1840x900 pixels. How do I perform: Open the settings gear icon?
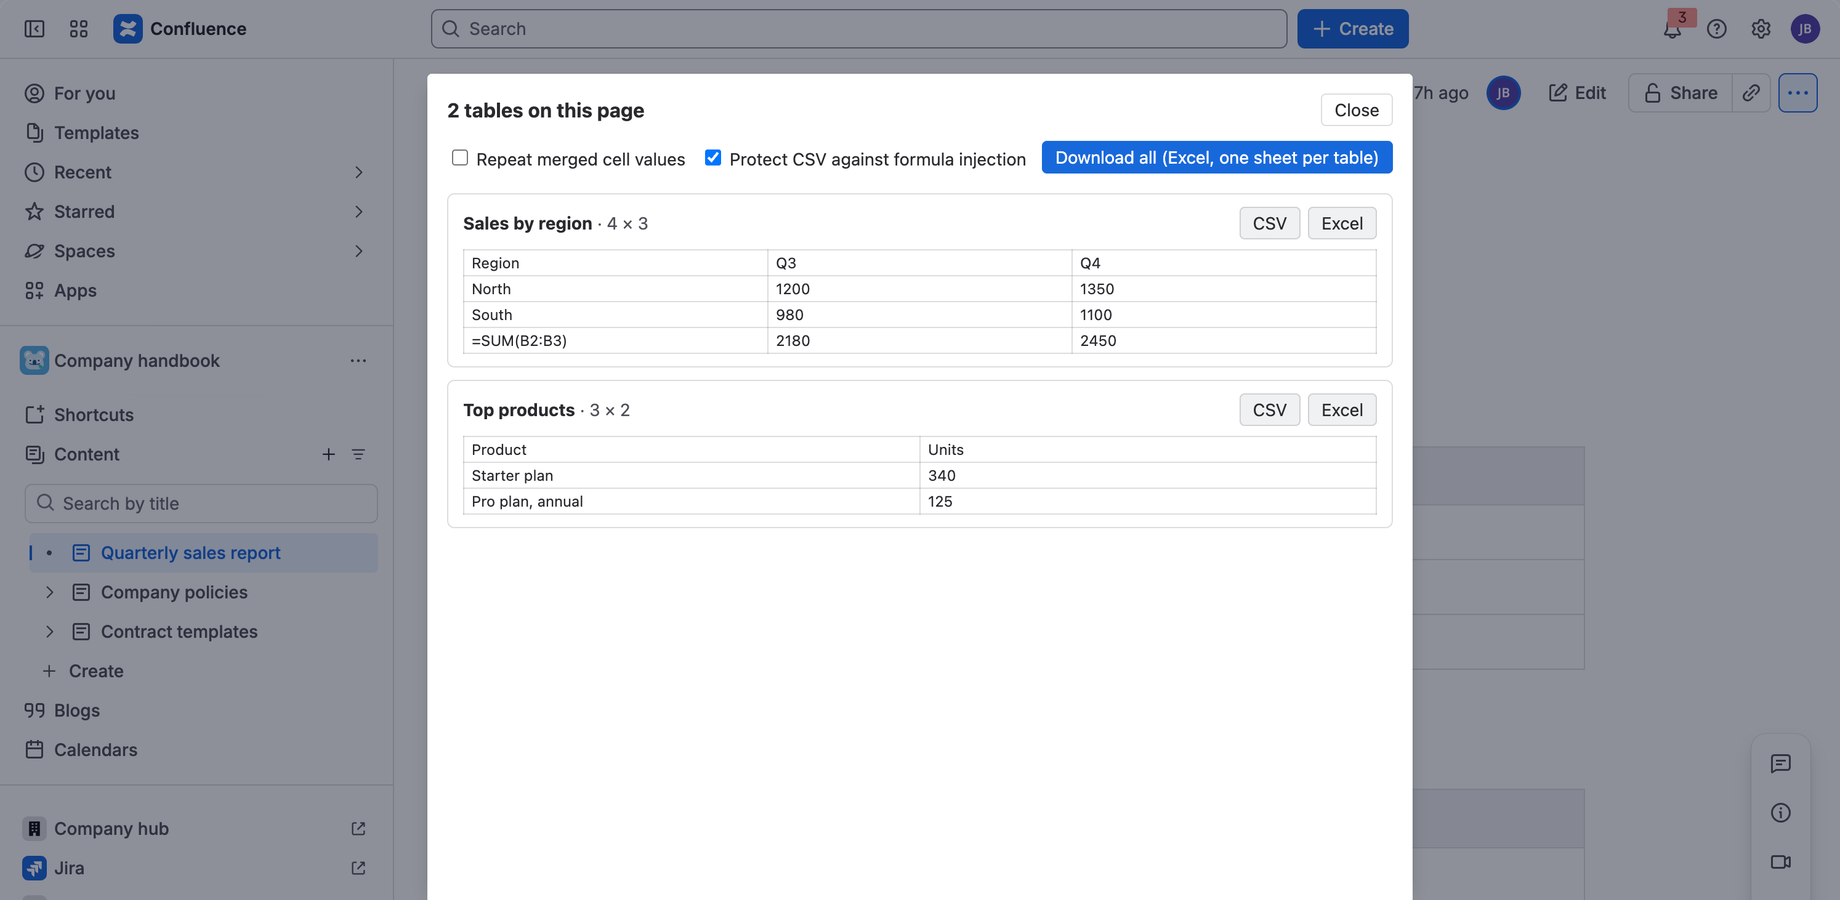click(1761, 29)
